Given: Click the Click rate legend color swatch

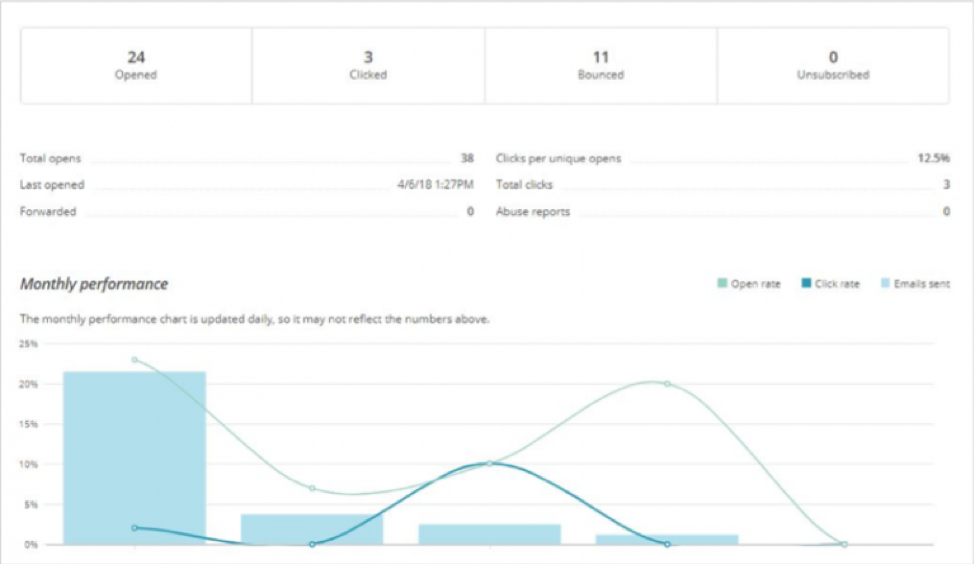Looking at the screenshot, I should [x=805, y=284].
